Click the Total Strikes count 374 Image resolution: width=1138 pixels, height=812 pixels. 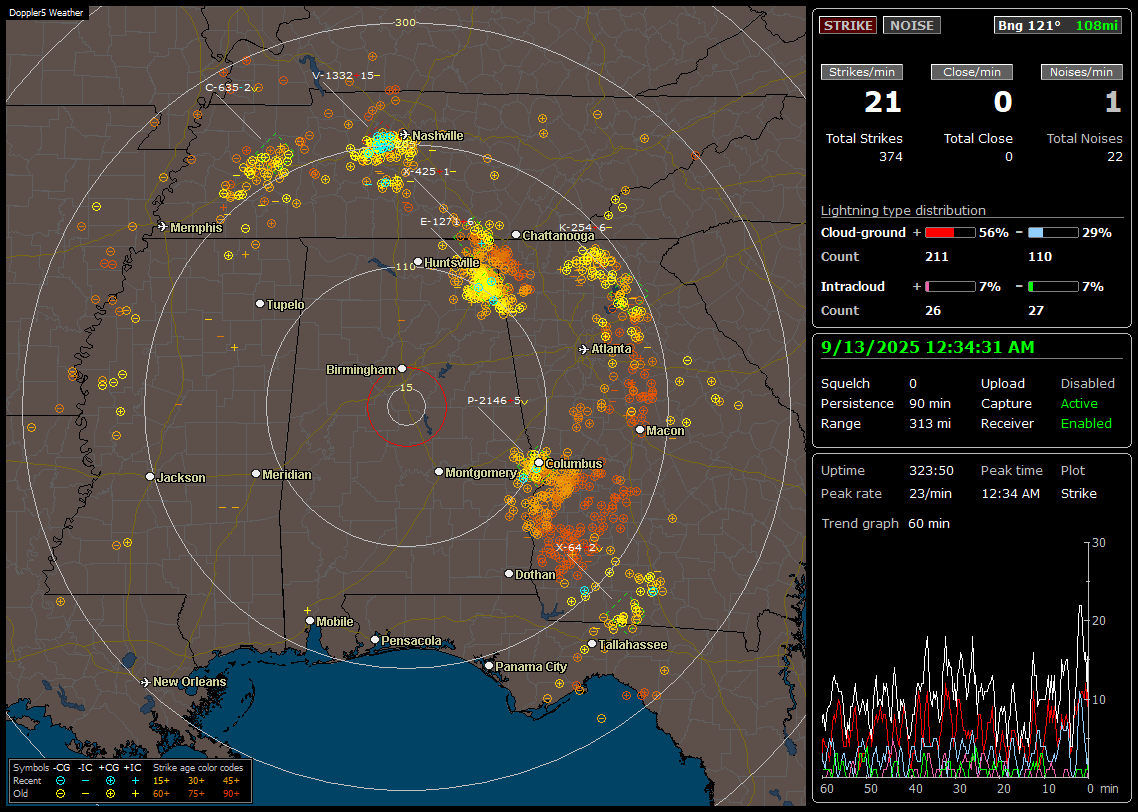tap(891, 157)
